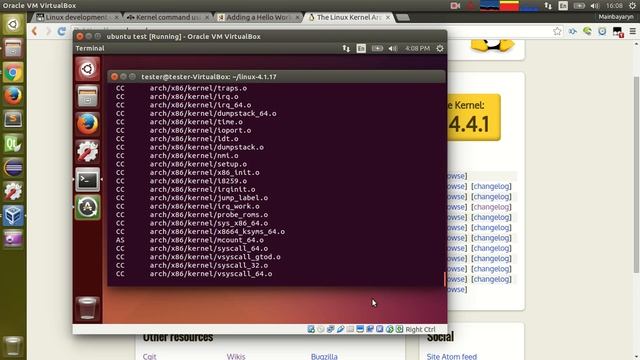Open Sublime Text from host launcher
This screenshot has width=640, height=360.
tap(13, 120)
